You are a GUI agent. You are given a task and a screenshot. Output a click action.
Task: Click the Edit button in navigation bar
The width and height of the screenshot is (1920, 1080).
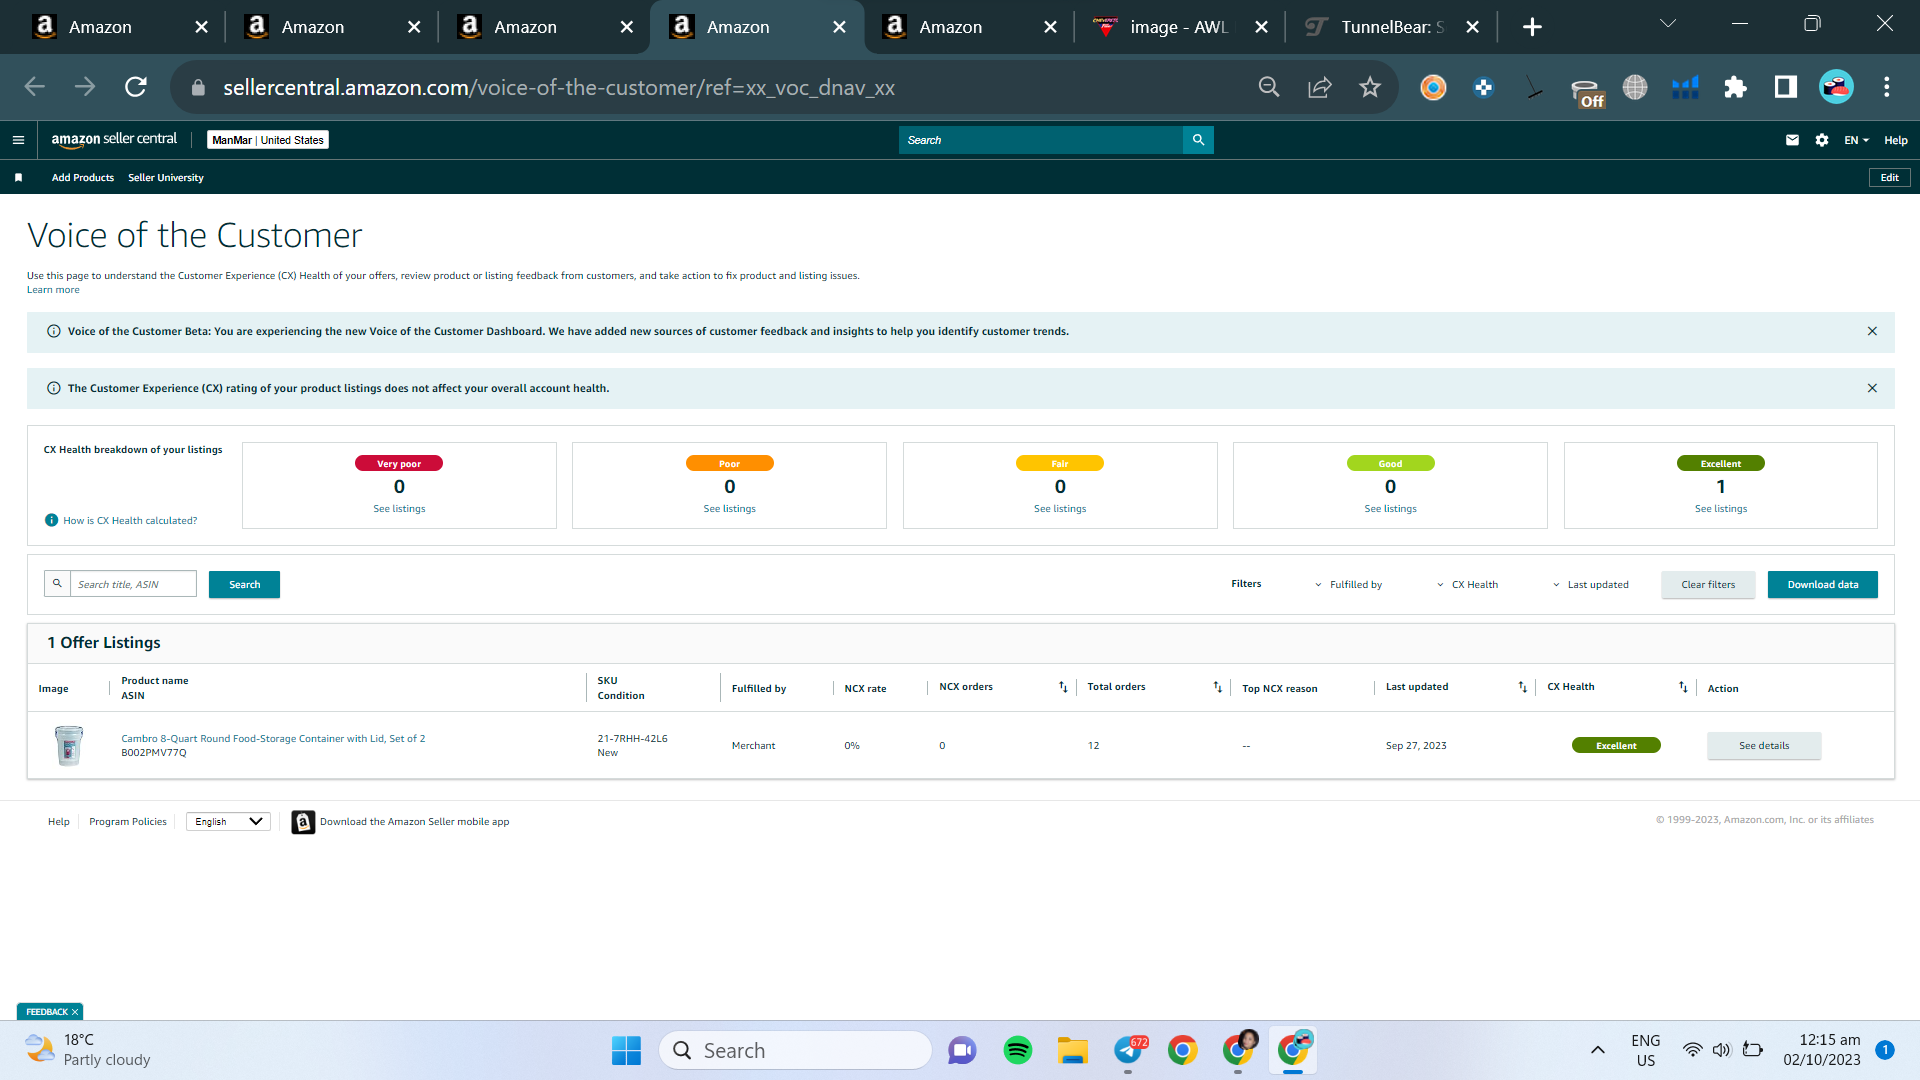point(1889,178)
